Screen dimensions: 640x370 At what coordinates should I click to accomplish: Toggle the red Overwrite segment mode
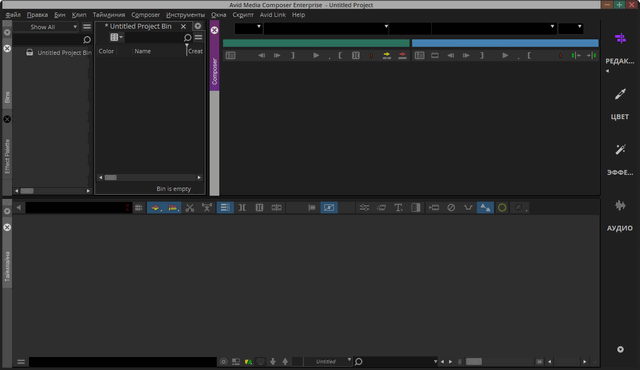pyautogui.click(x=173, y=208)
